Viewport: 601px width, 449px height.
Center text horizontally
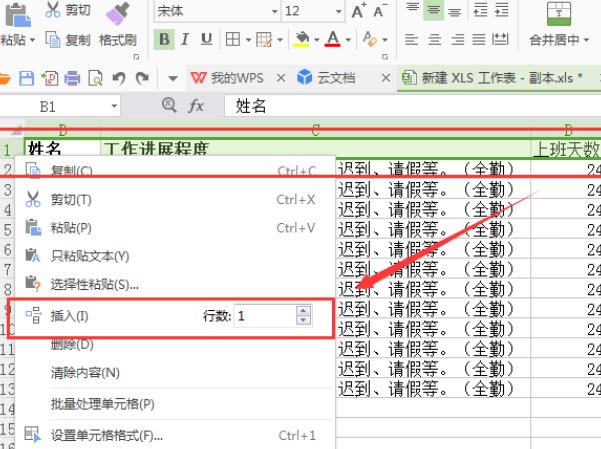click(434, 39)
